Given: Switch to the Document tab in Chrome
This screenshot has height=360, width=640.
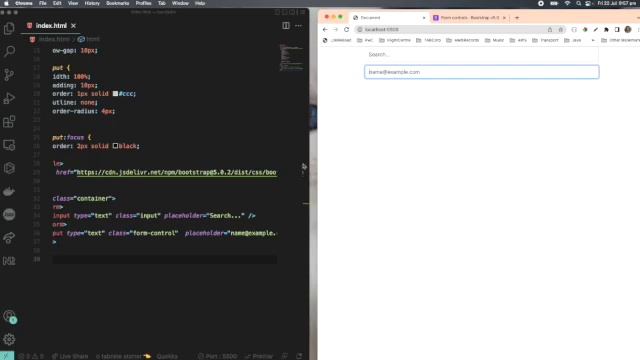Looking at the screenshot, I should pos(389,18).
